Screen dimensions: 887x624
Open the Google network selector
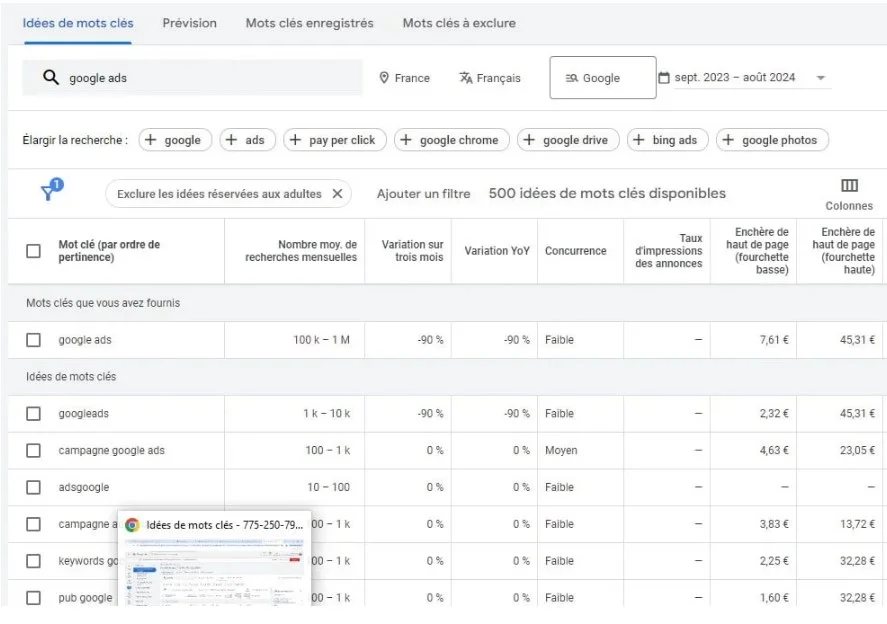(602, 76)
